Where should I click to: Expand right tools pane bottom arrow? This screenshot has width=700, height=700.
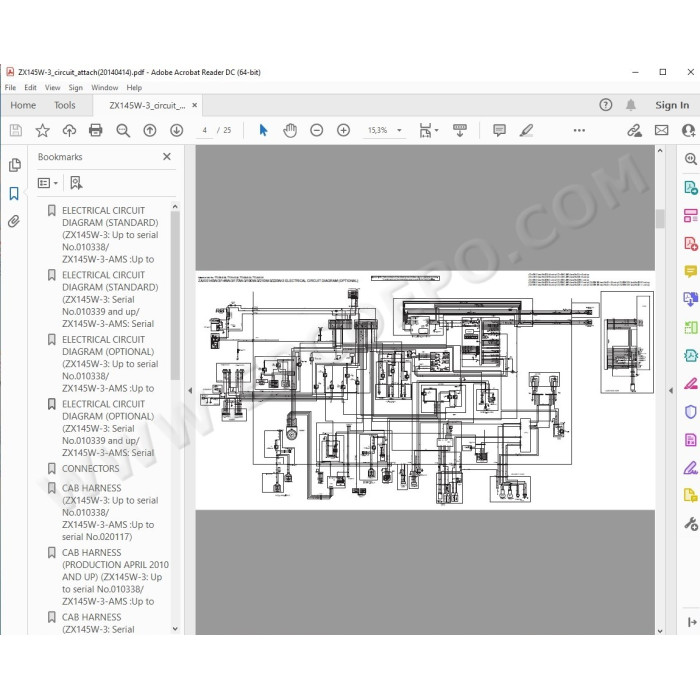[x=692, y=622]
